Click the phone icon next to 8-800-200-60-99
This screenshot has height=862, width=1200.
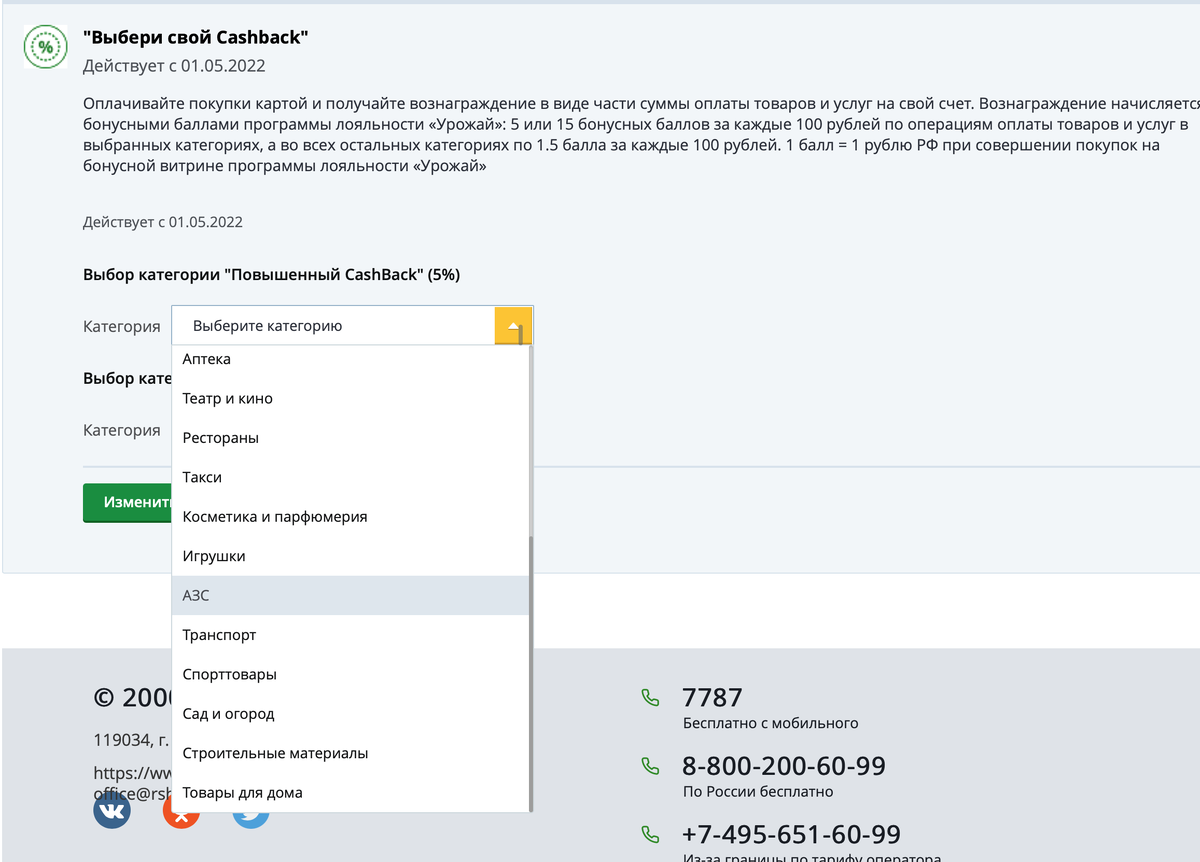coord(651,766)
